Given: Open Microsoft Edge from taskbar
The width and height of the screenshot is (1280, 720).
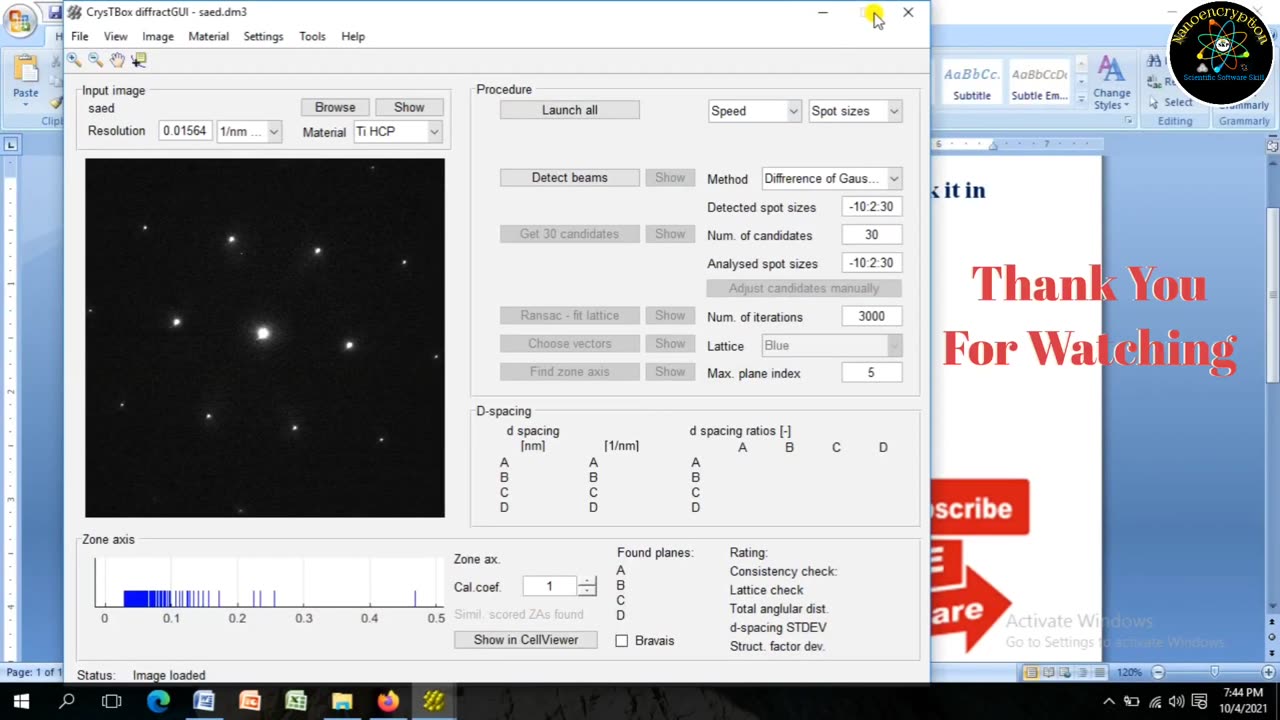Looking at the screenshot, I should 158,702.
